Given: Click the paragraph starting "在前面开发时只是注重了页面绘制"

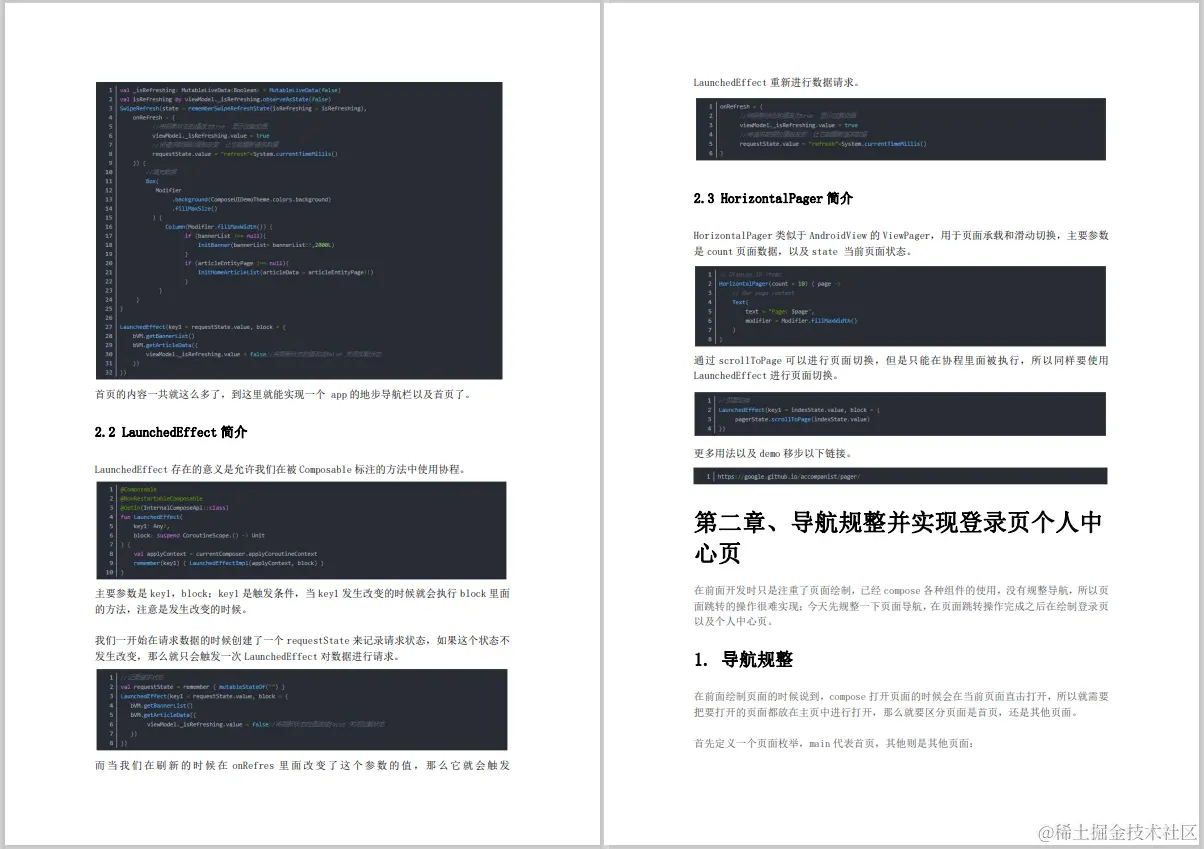Looking at the screenshot, I should pos(900,606).
